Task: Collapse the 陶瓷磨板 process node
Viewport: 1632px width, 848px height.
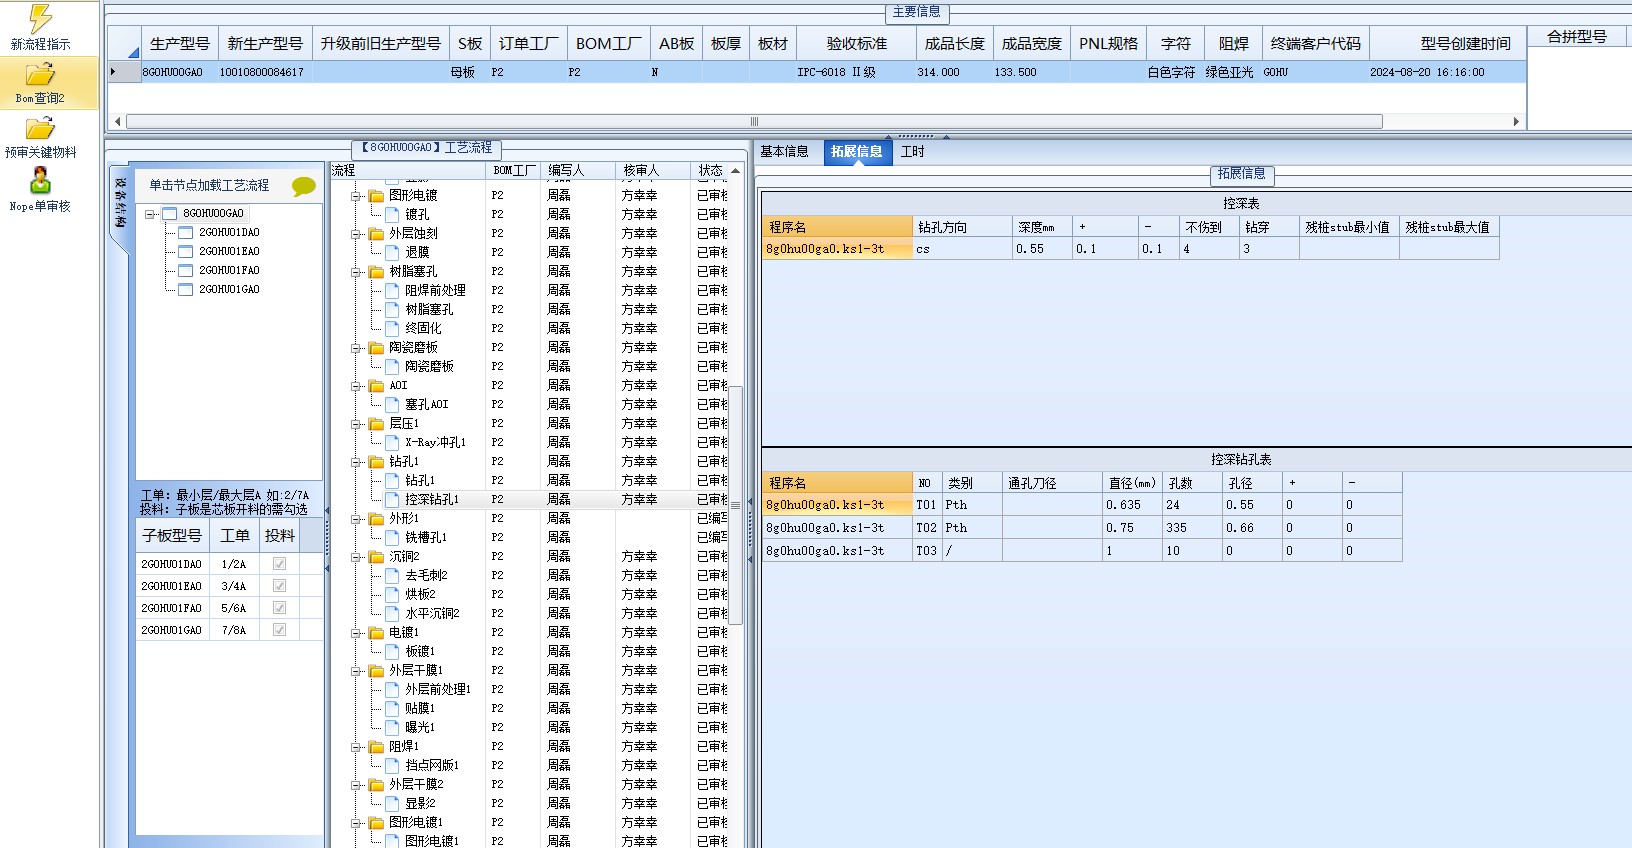Action: pyautogui.click(x=355, y=348)
